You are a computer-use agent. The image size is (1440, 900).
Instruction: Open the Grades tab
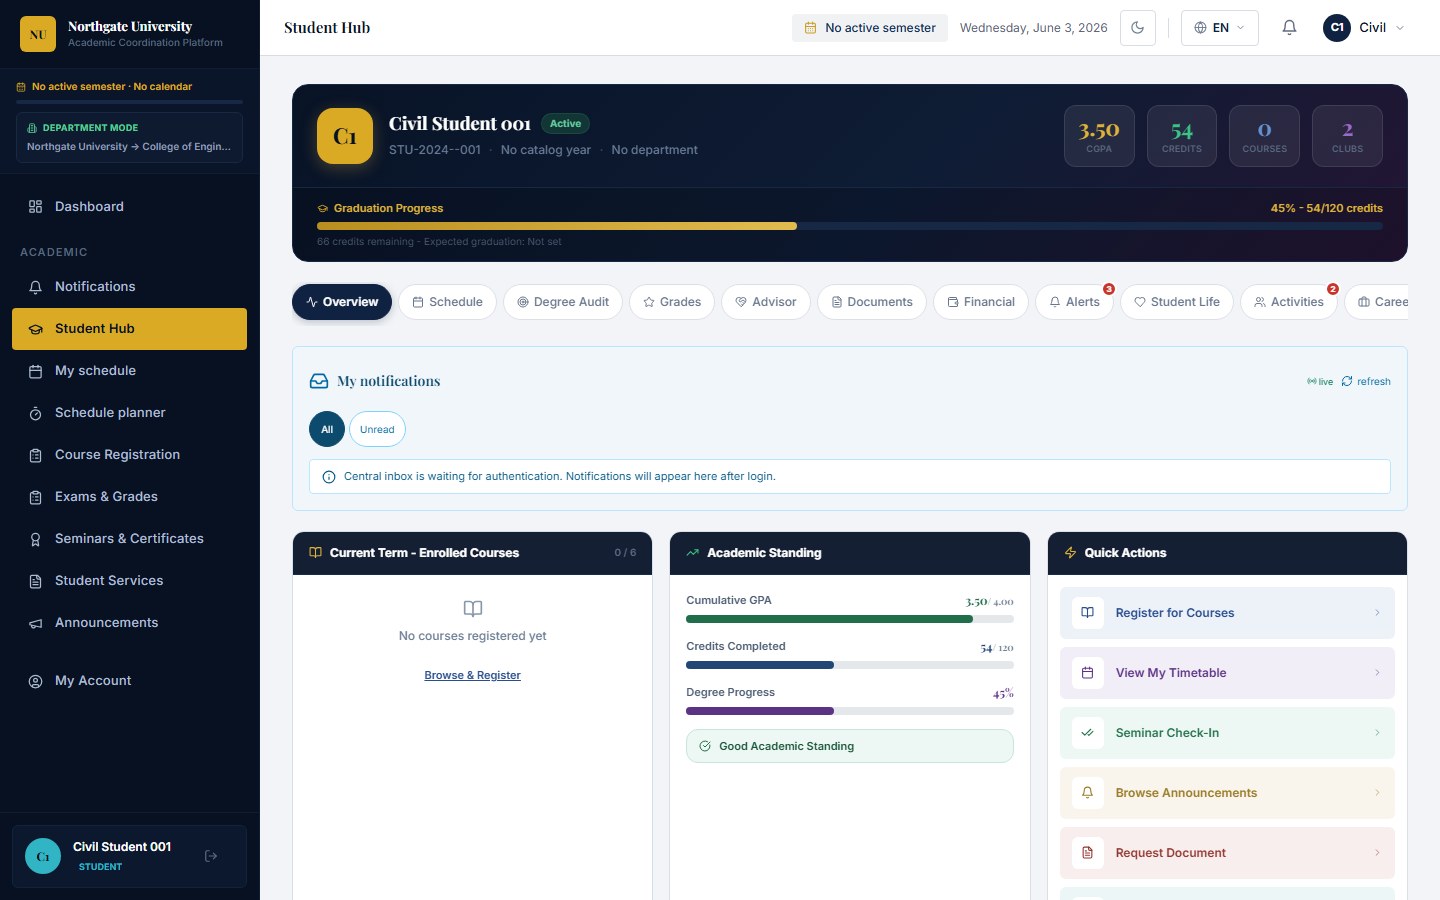click(x=672, y=302)
